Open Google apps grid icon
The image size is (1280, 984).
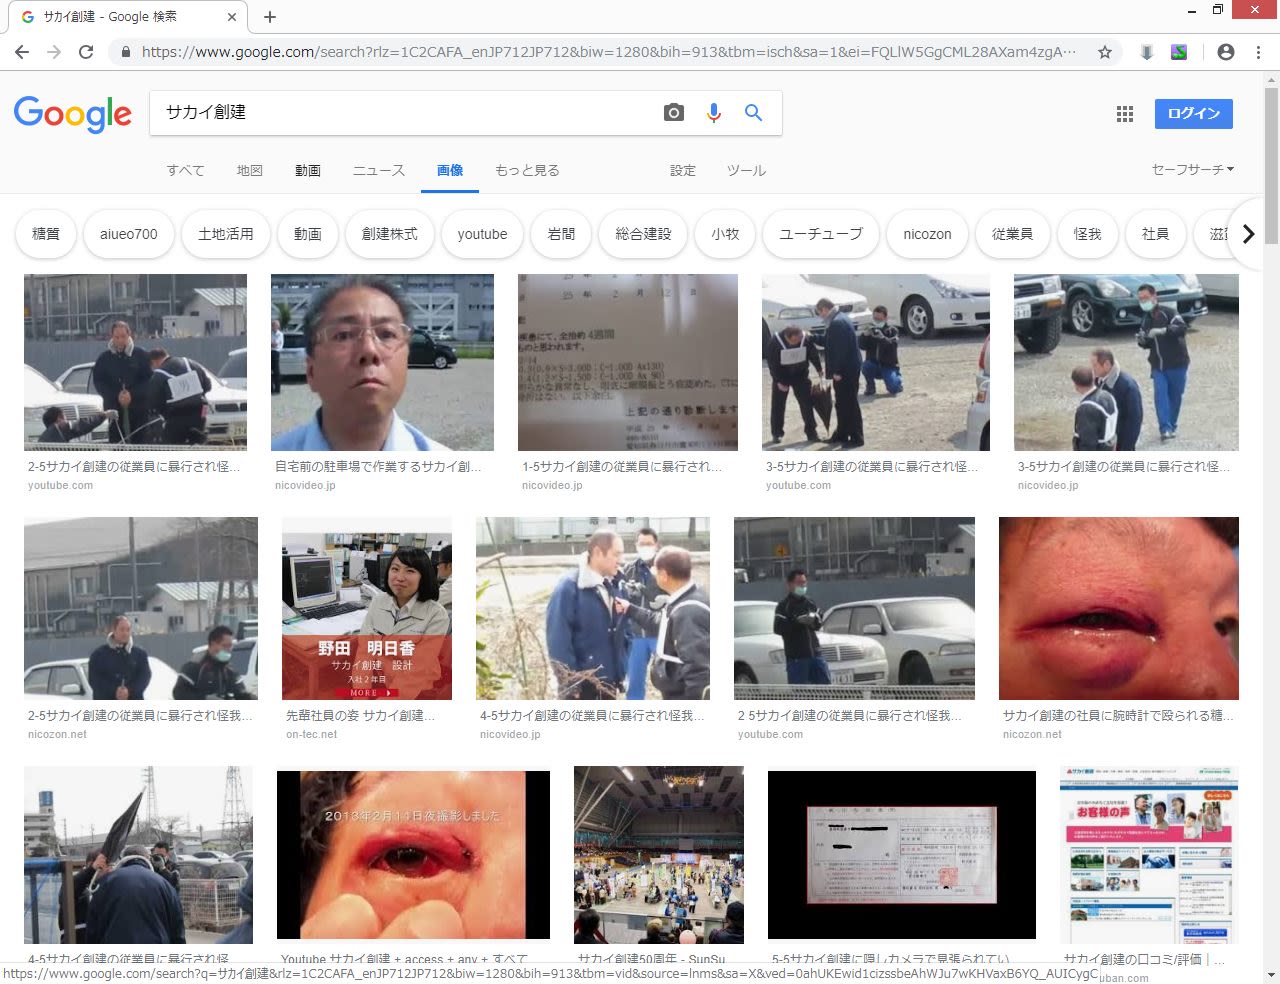point(1125,114)
